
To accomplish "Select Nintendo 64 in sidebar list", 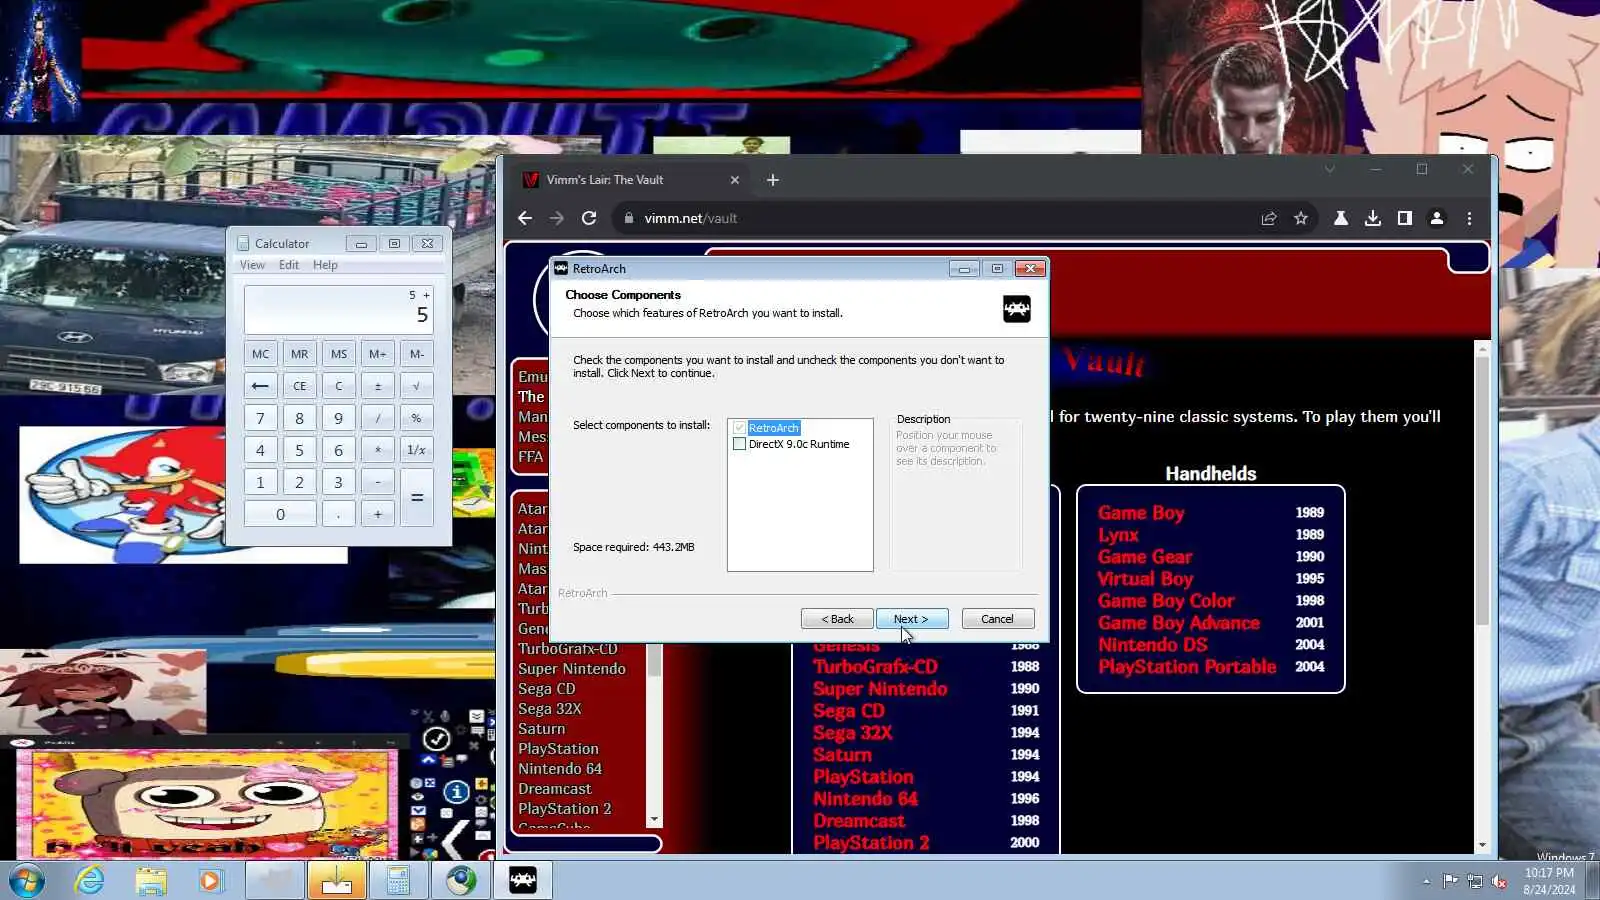I will pyautogui.click(x=560, y=769).
